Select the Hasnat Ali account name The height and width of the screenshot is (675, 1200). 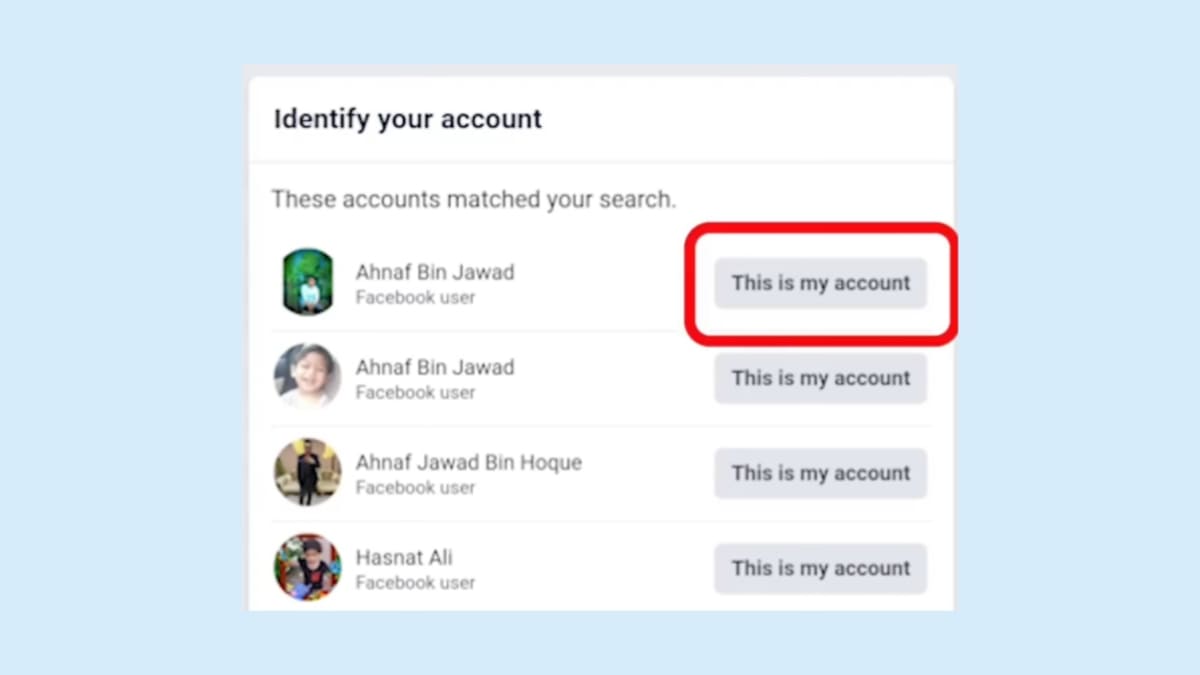coord(404,557)
